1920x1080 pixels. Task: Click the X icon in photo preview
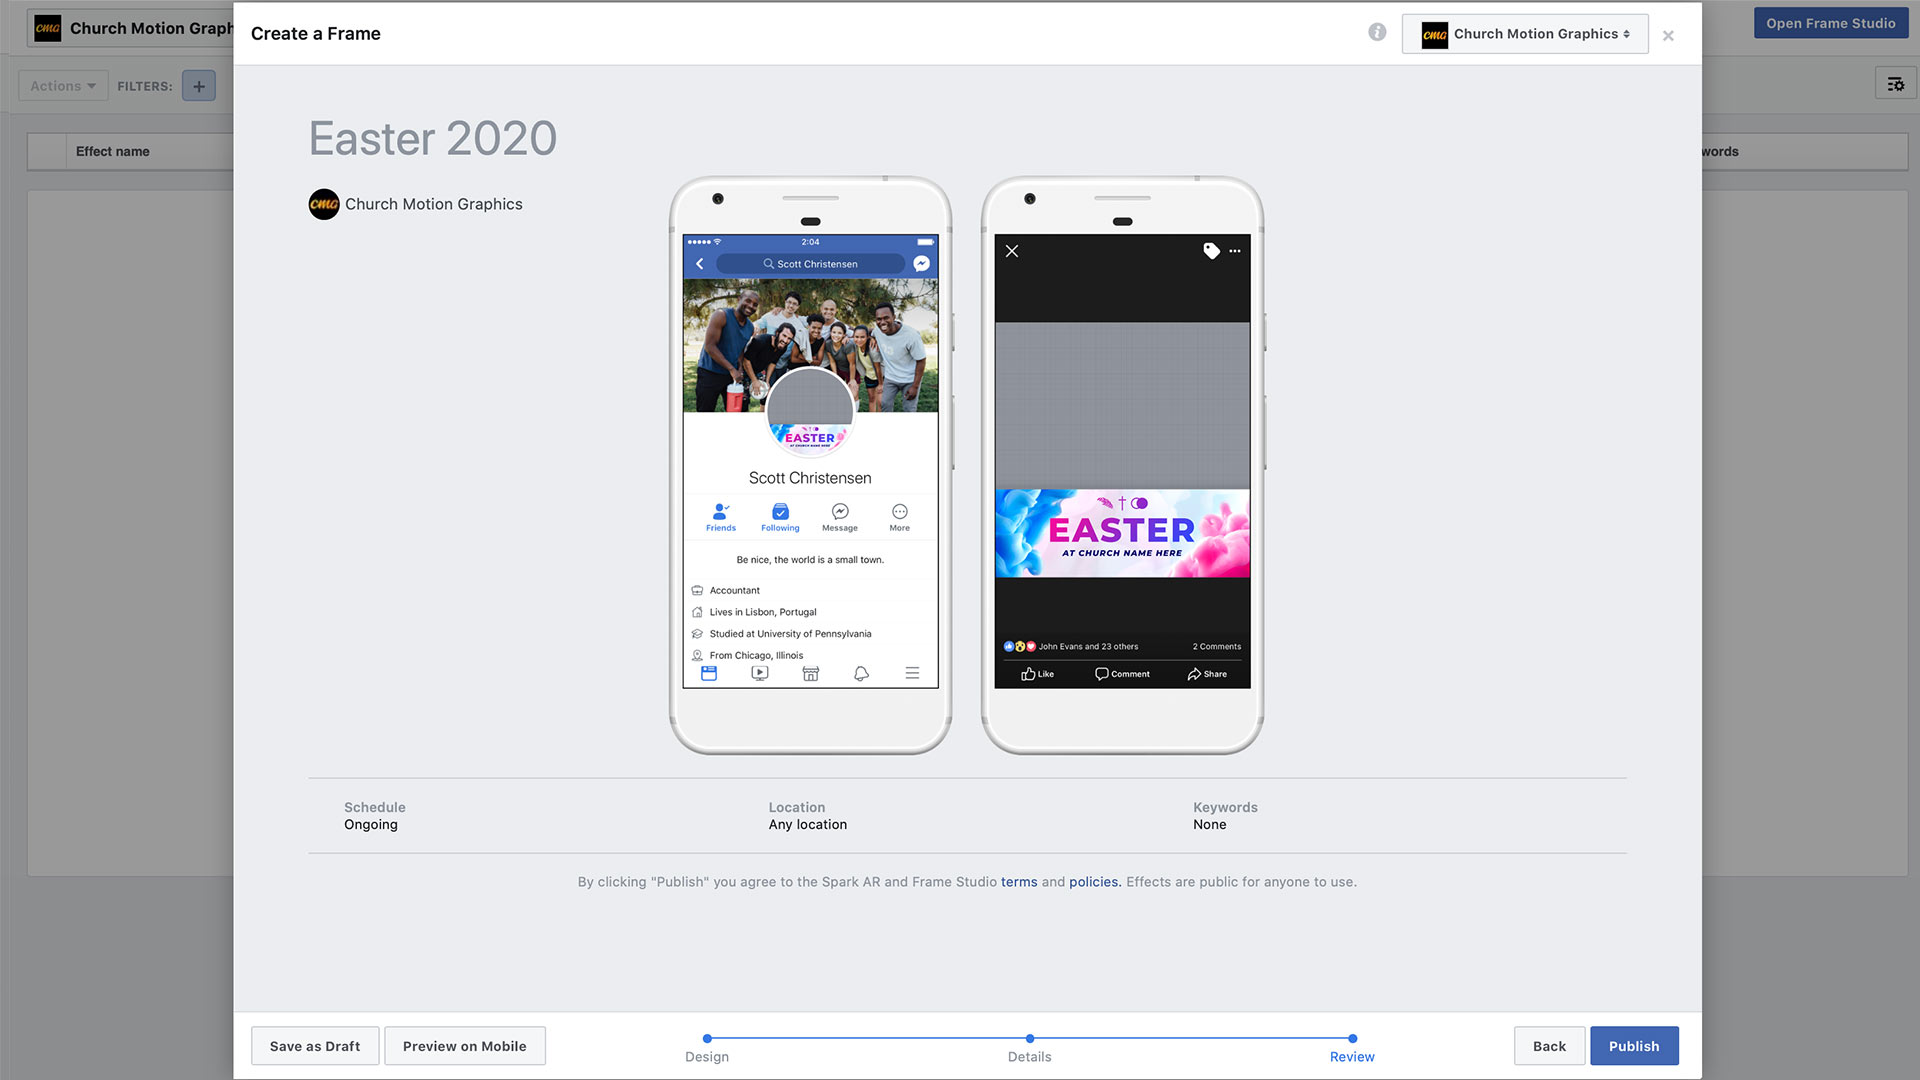(1012, 251)
